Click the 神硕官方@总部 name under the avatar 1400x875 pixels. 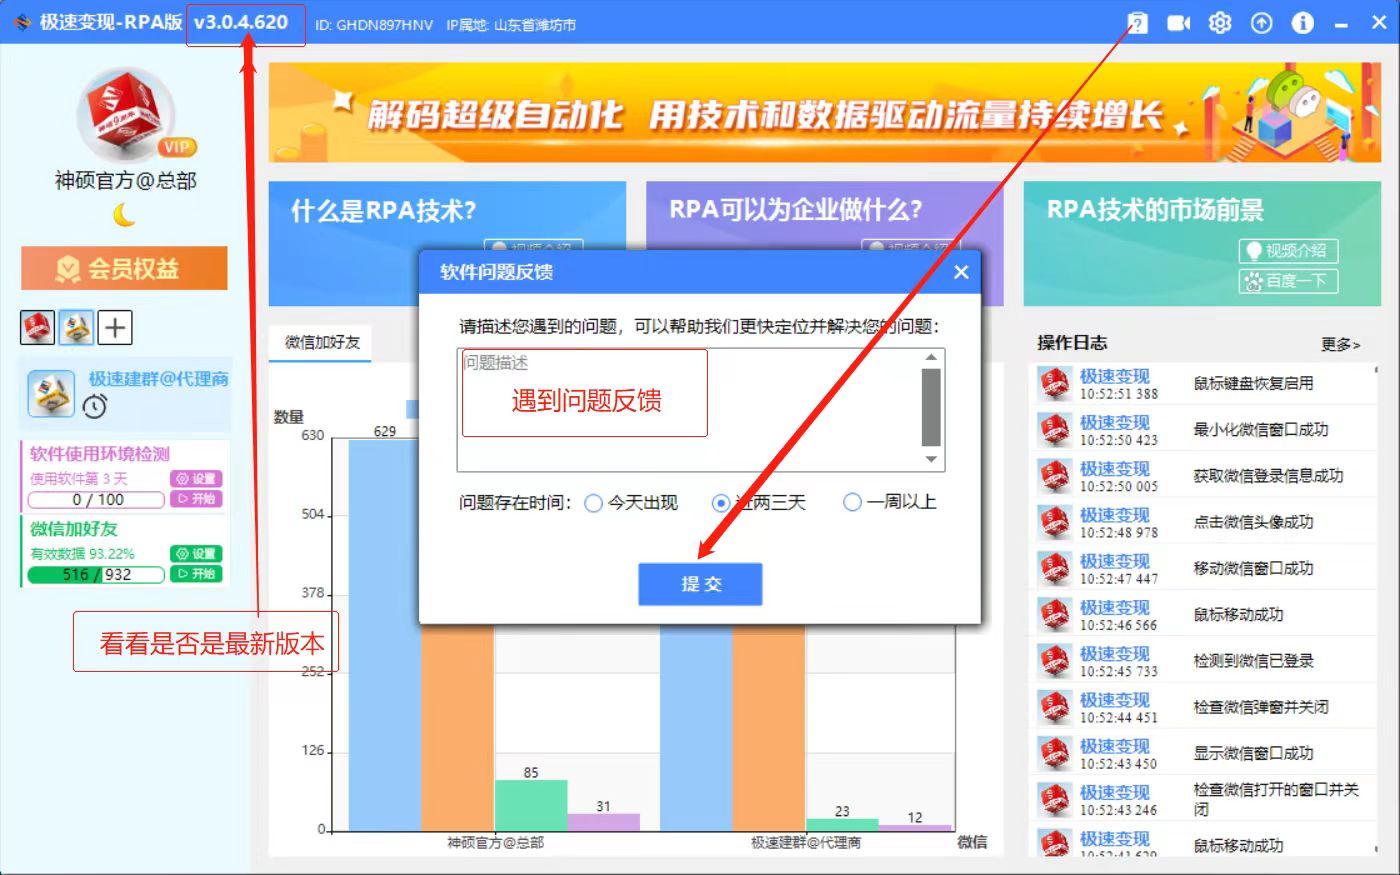[125, 181]
